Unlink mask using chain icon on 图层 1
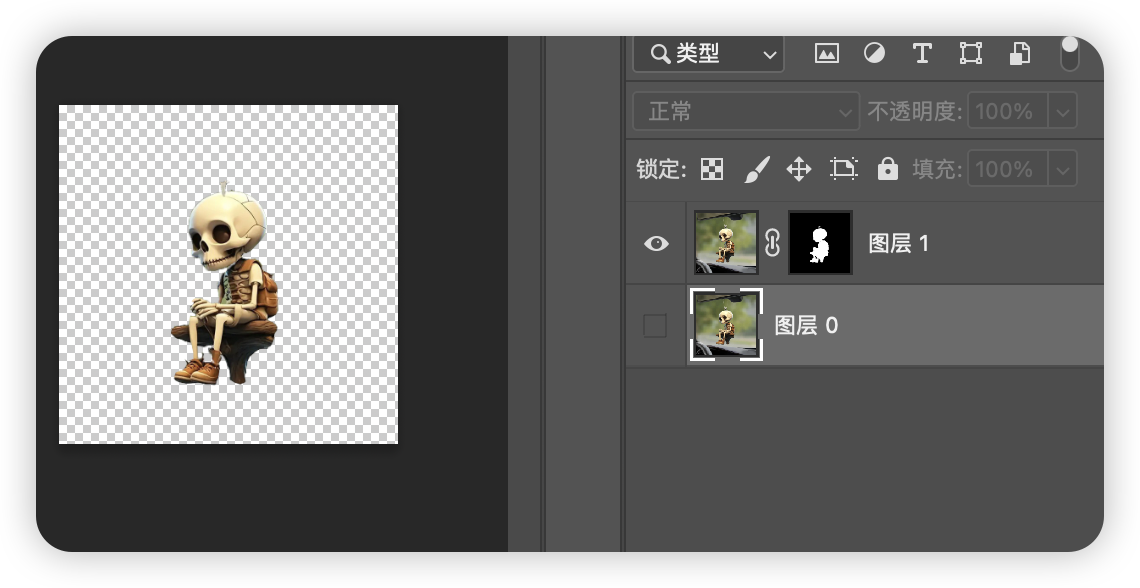The height and width of the screenshot is (588, 1140). tap(773, 243)
